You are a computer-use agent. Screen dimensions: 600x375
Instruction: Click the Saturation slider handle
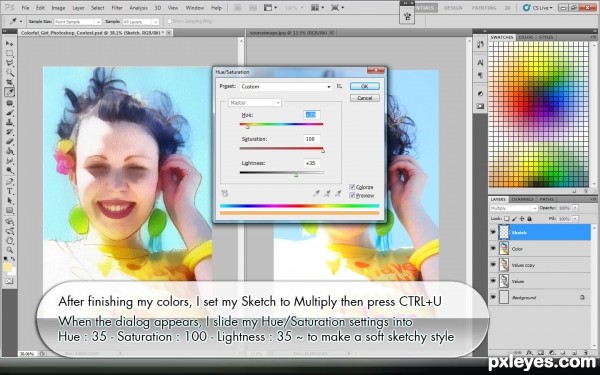pos(323,151)
